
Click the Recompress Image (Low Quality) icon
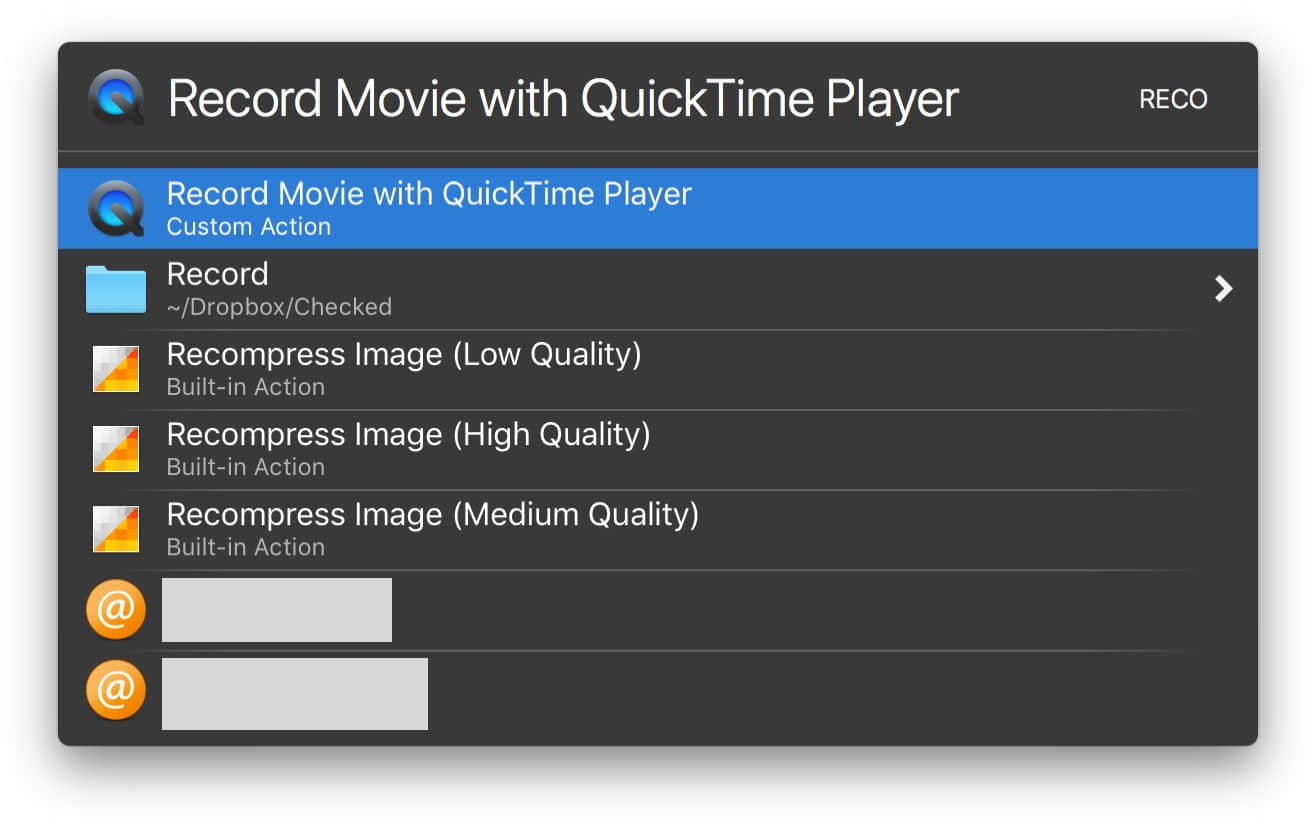[x=116, y=369]
